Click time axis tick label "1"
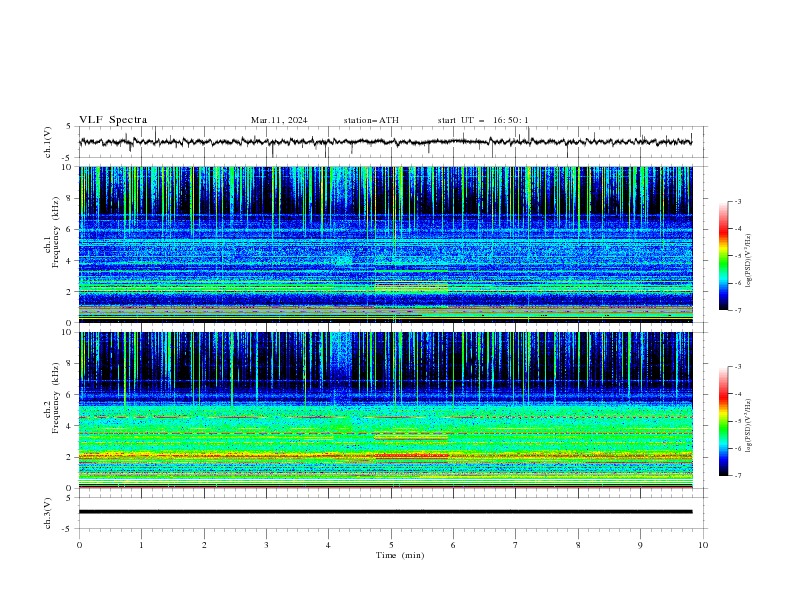This screenshot has width=792, height=612. pos(141,545)
